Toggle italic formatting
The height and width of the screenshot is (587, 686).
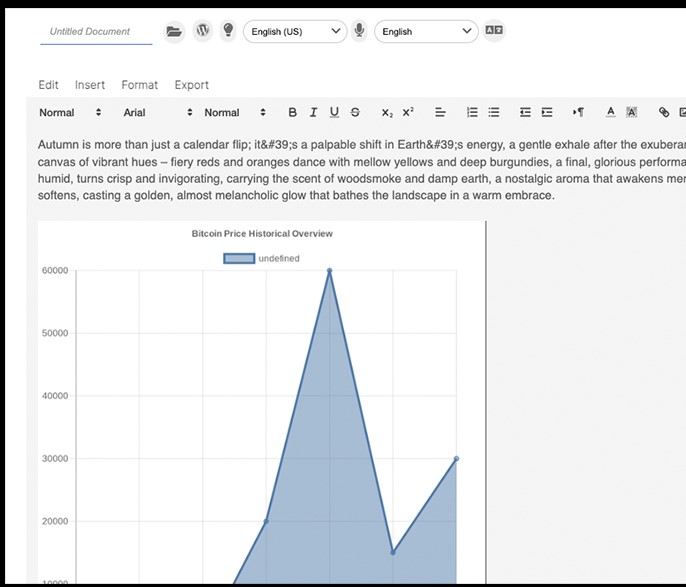(313, 112)
